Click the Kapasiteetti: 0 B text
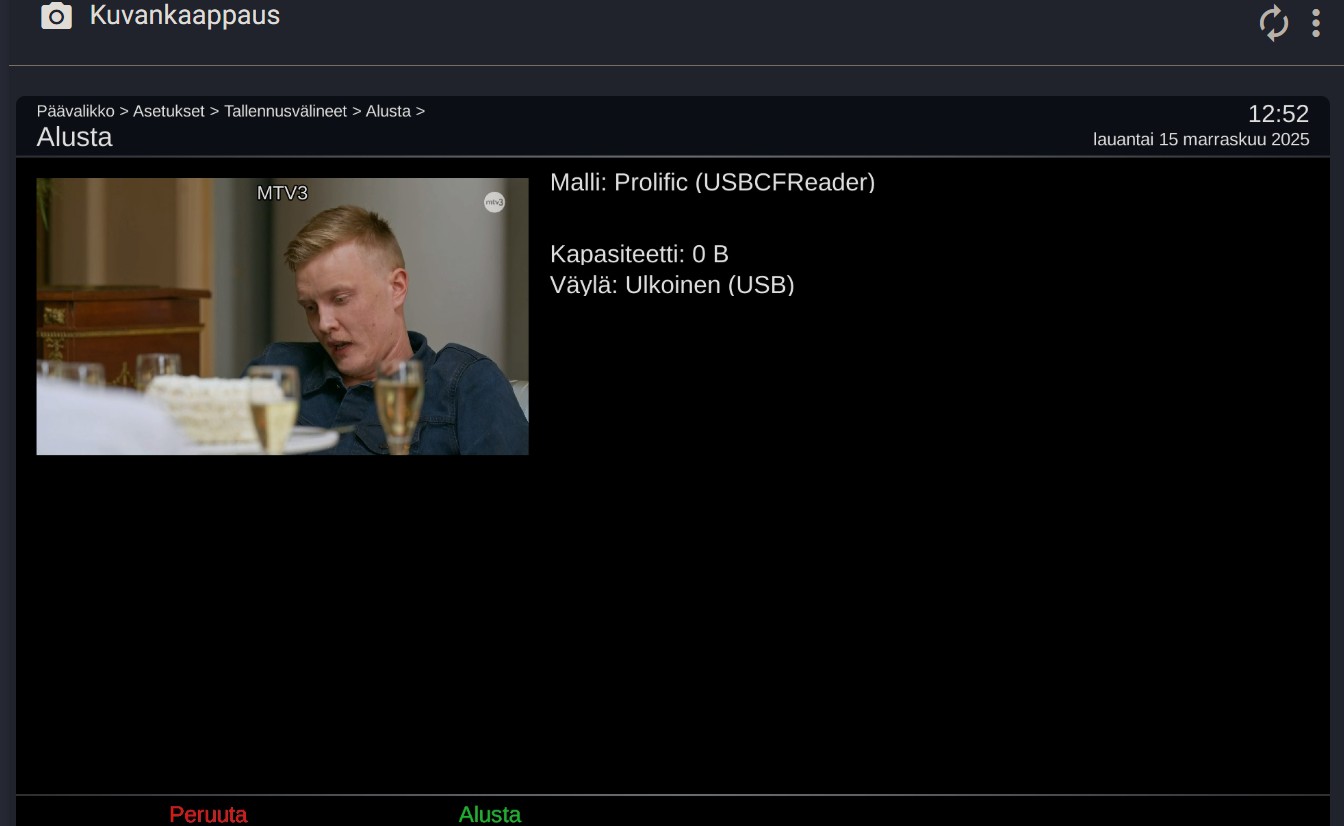Screen dimensions: 1344x826 [x=639, y=254]
